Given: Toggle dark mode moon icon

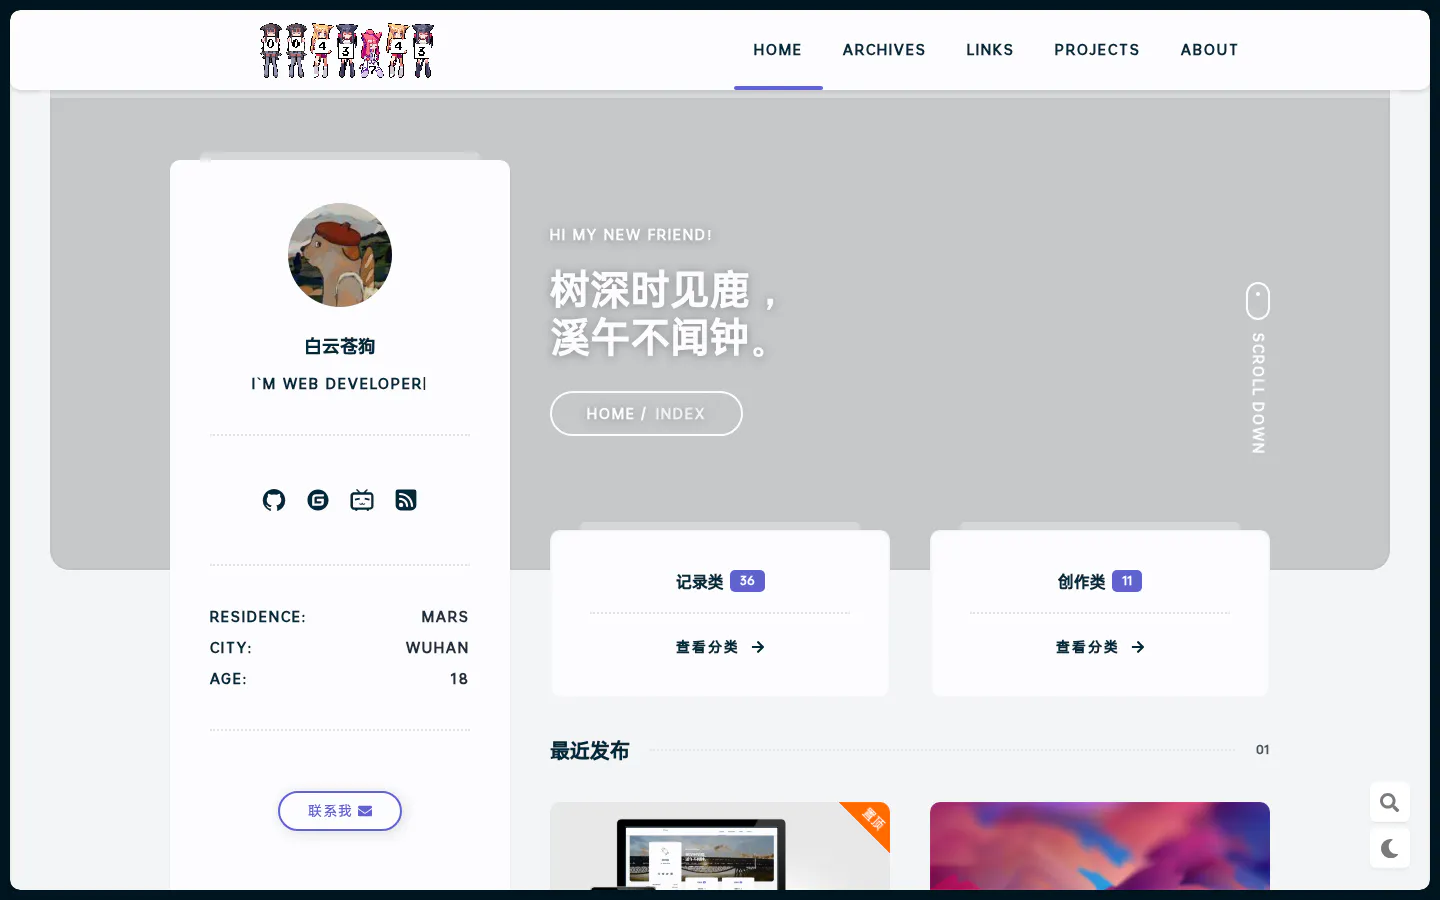Looking at the screenshot, I should [1390, 849].
